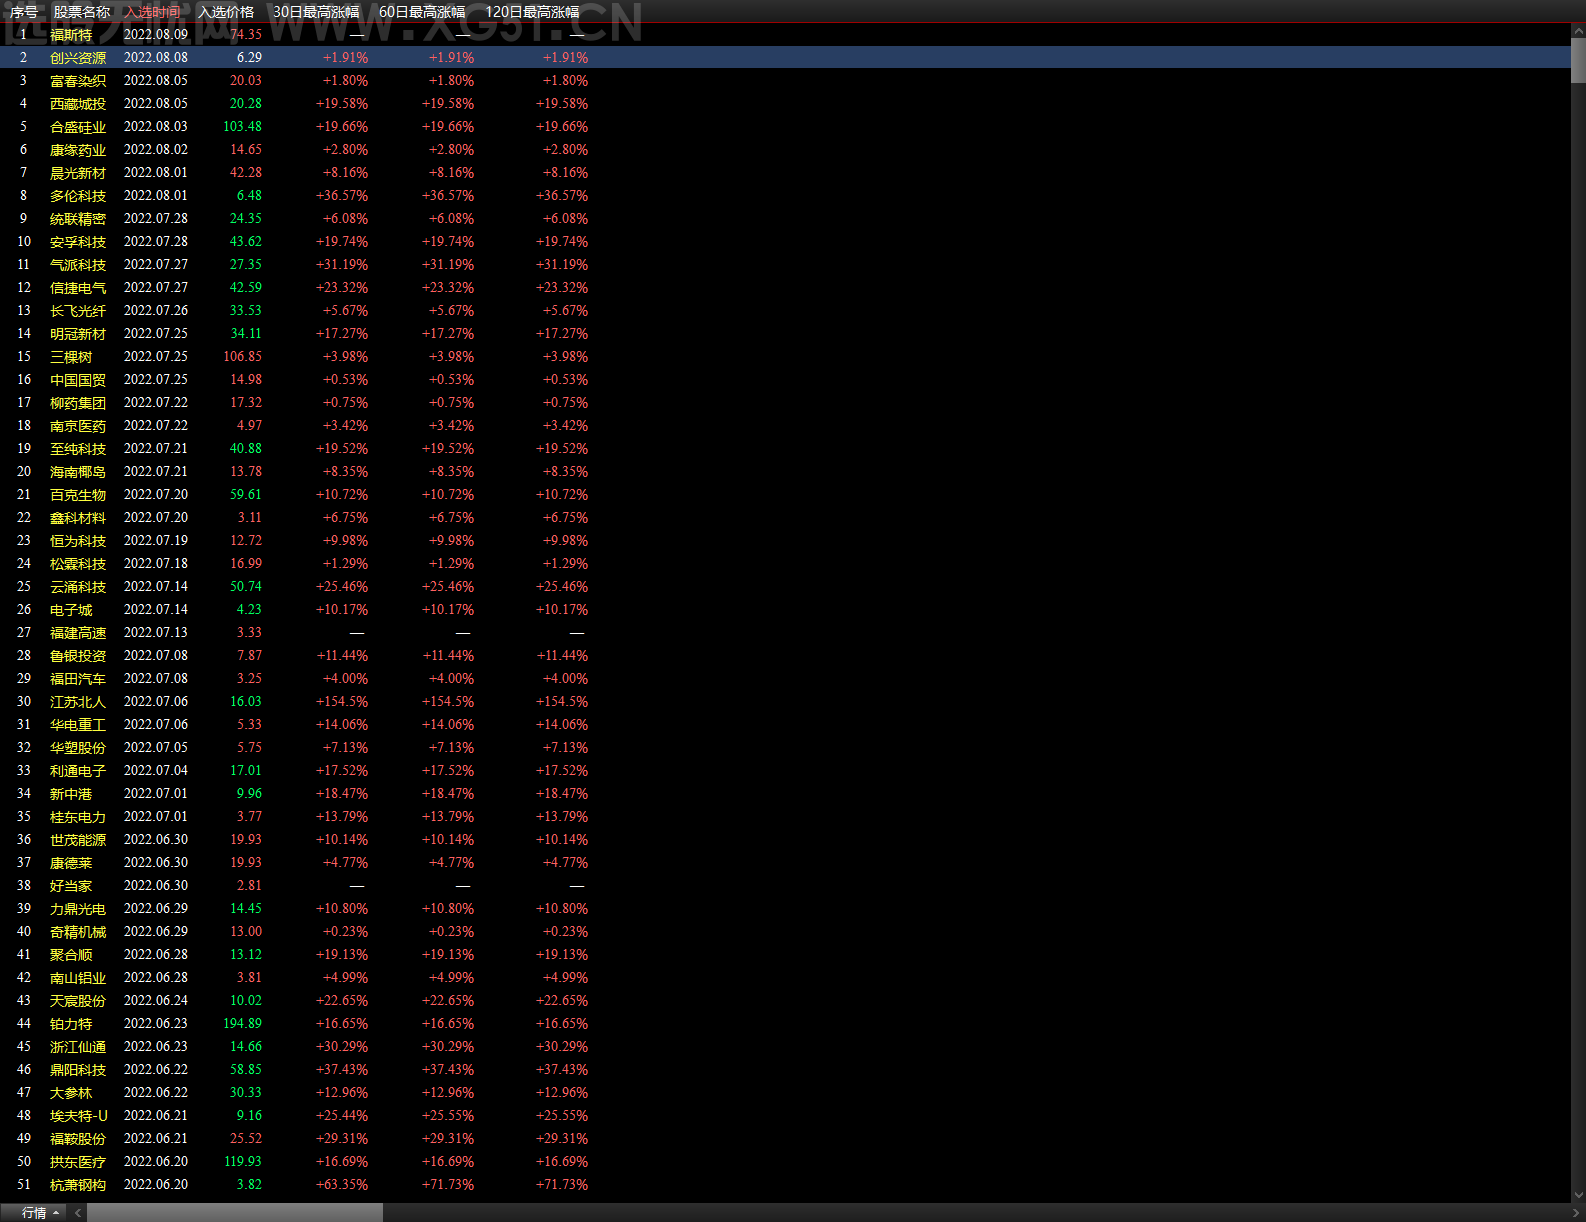Viewport: 1586px width, 1222px height.
Task: Select stock 中国国贸
Action: [78, 380]
